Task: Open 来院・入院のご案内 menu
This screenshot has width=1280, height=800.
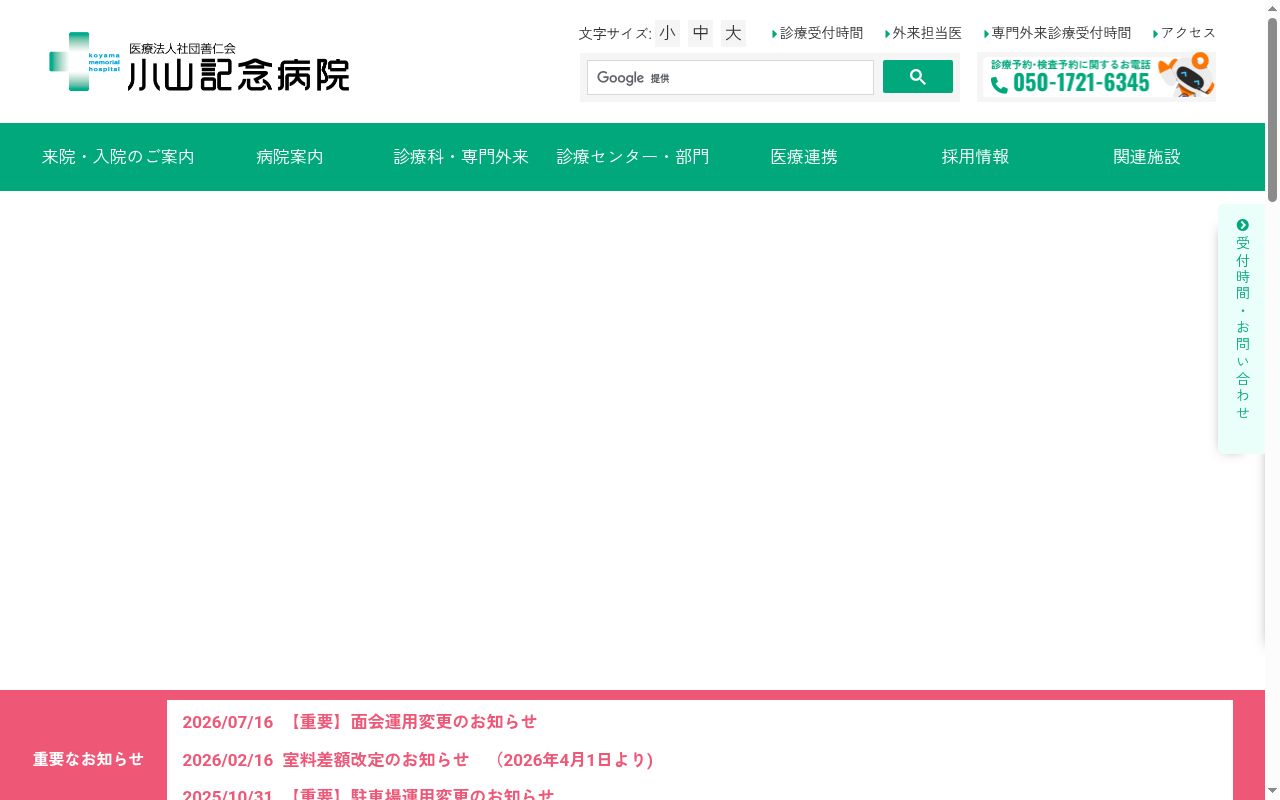Action: point(118,157)
